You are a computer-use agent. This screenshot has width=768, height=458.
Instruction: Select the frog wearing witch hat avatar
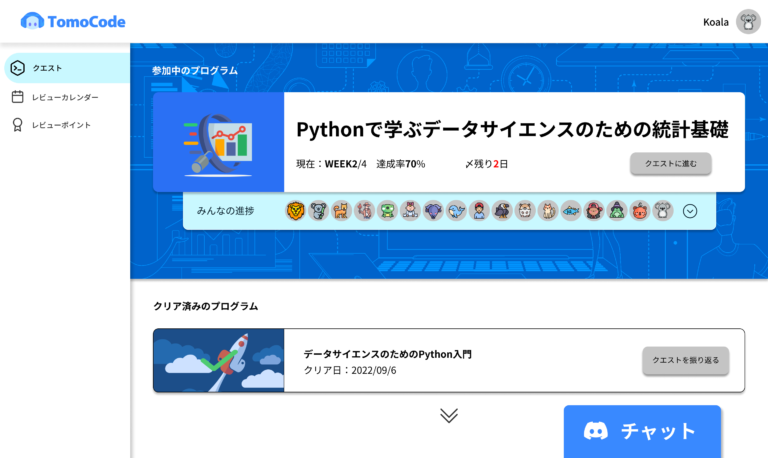617,211
